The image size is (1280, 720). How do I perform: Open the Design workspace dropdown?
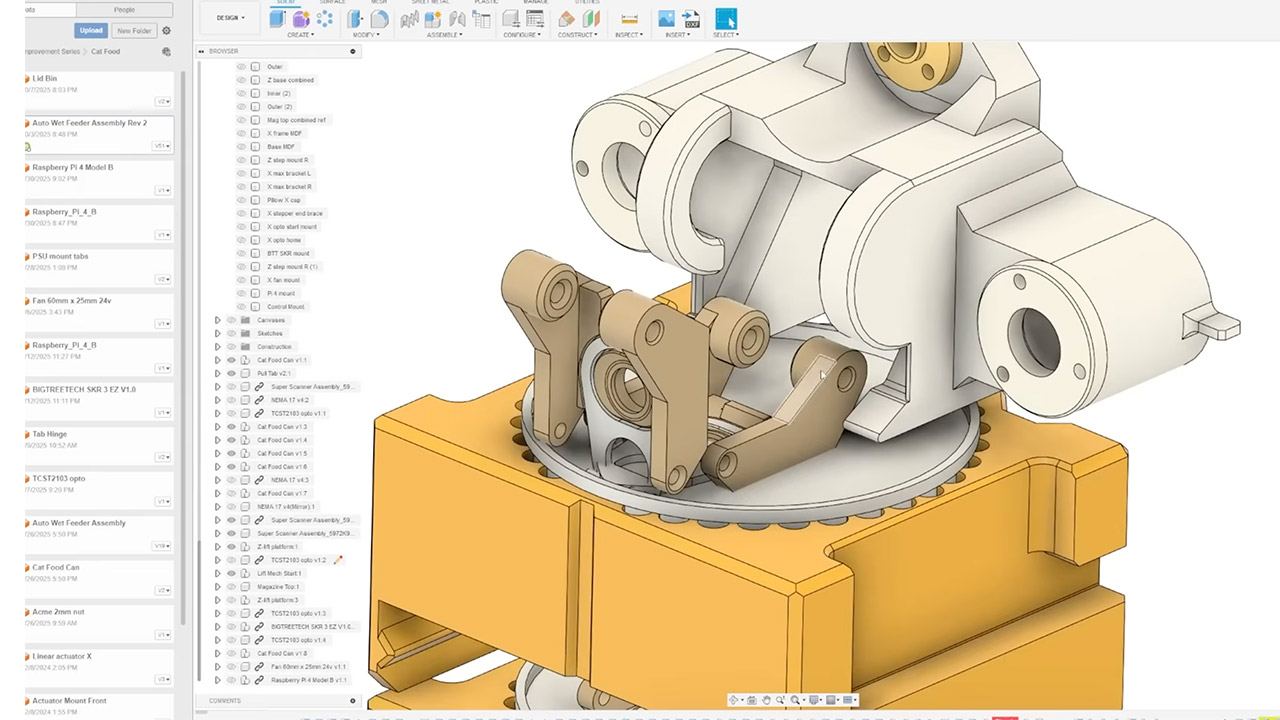tap(230, 18)
